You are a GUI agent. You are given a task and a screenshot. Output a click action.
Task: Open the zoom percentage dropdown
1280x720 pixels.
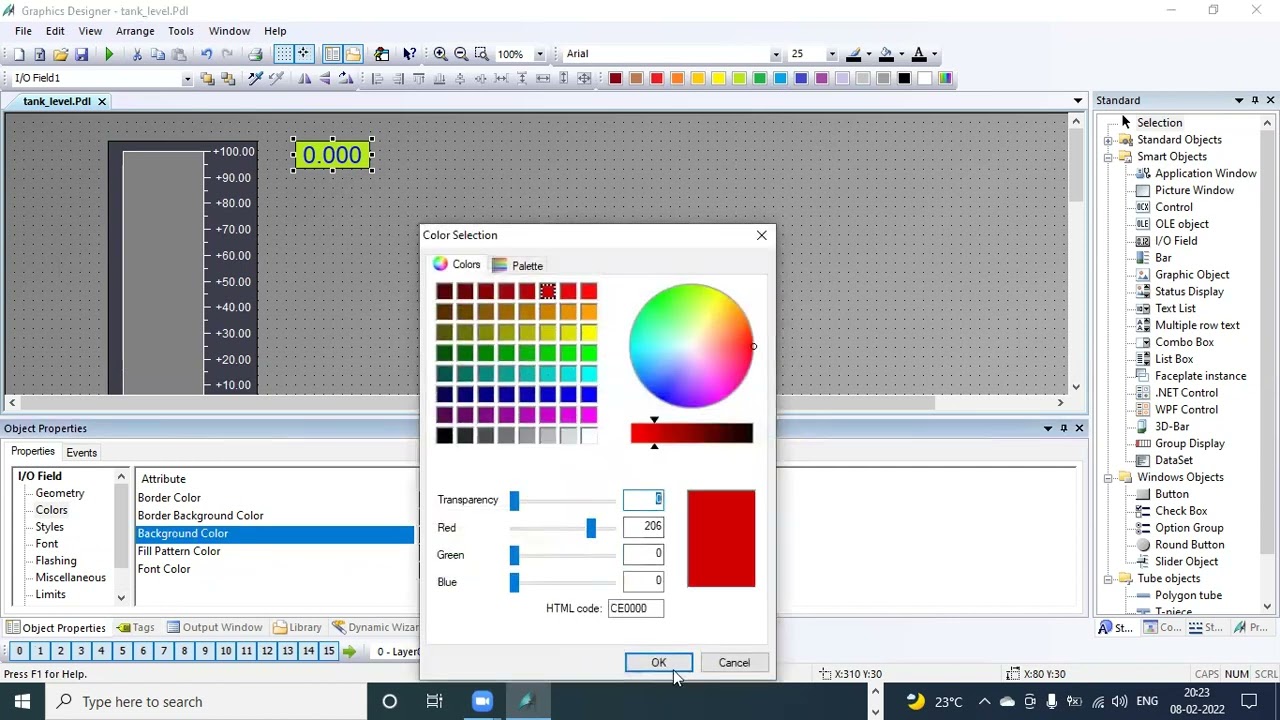[x=539, y=54]
